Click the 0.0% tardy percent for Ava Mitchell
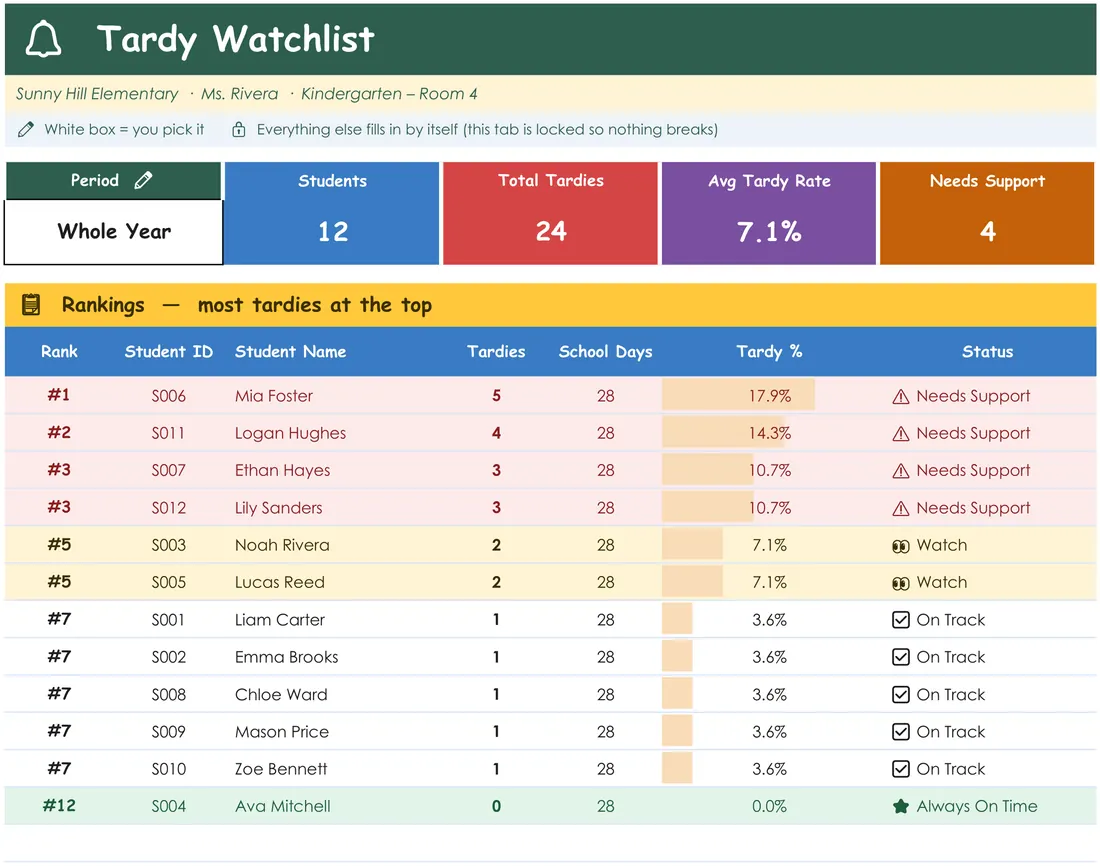Viewport: 1100px width, 866px height. (769, 806)
